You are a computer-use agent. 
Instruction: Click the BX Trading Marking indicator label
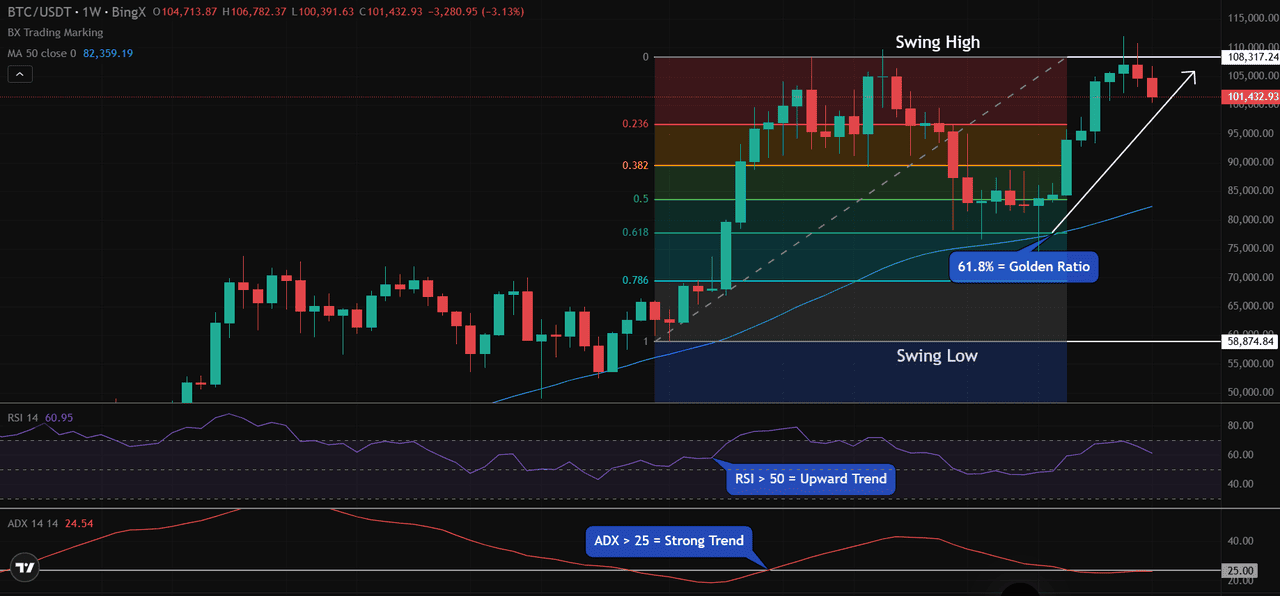(54, 32)
